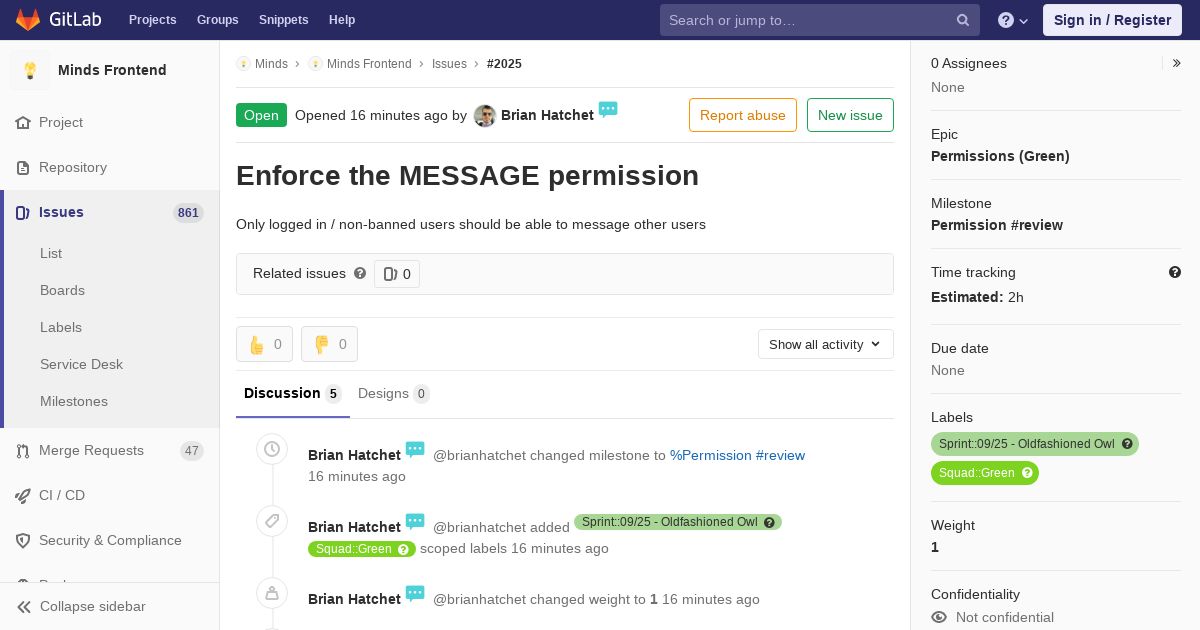Open the Projects menu
This screenshot has height=630, width=1200.
click(x=153, y=20)
